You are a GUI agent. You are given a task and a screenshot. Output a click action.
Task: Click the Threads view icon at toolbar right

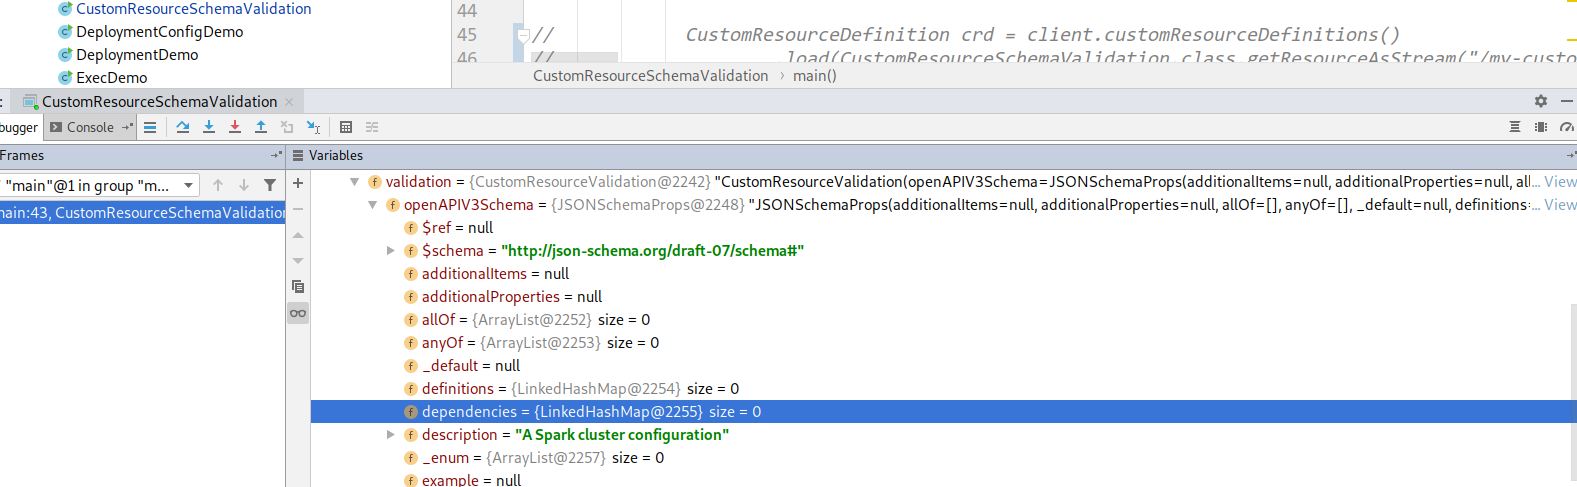(1541, 127)
